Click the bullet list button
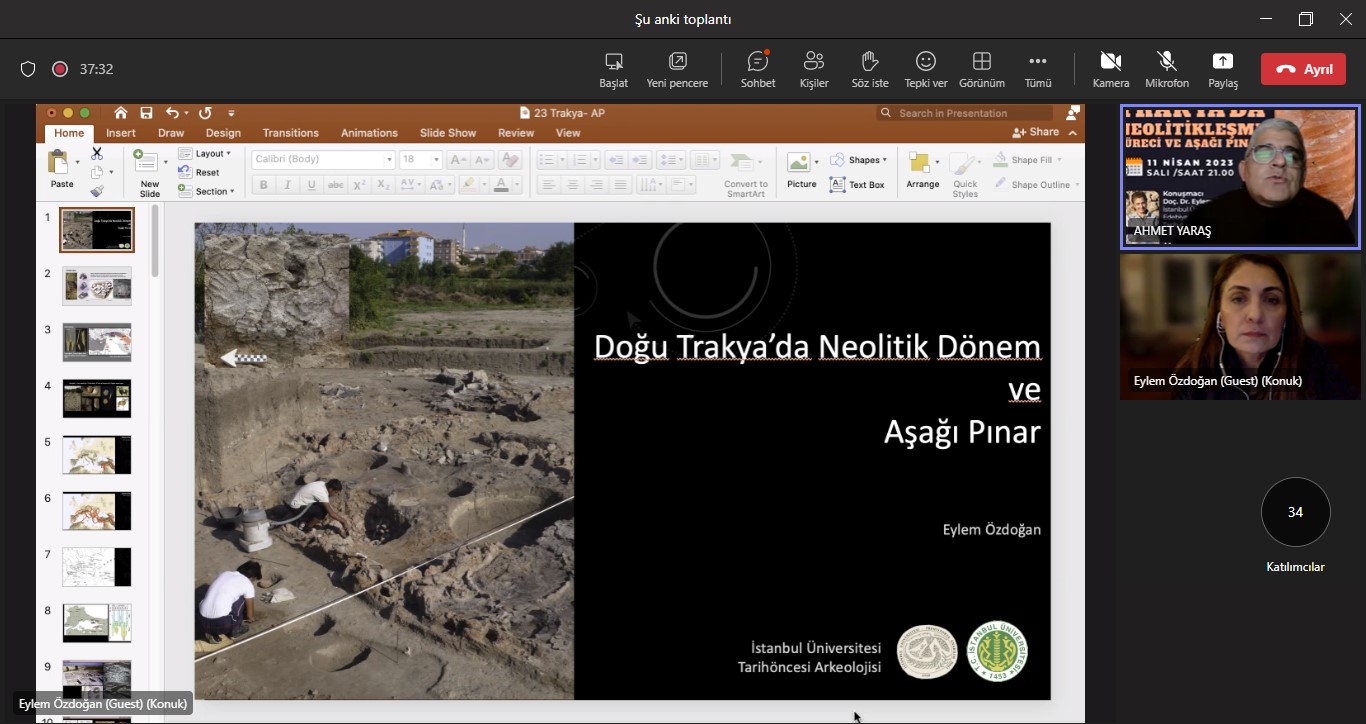Image resolution: width=1366 pixels, height=724 pixels. (x=546, y=160)
